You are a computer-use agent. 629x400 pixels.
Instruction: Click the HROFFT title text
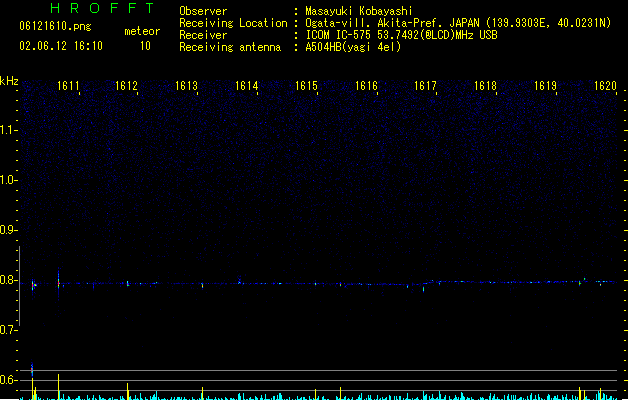click(102, 8)
